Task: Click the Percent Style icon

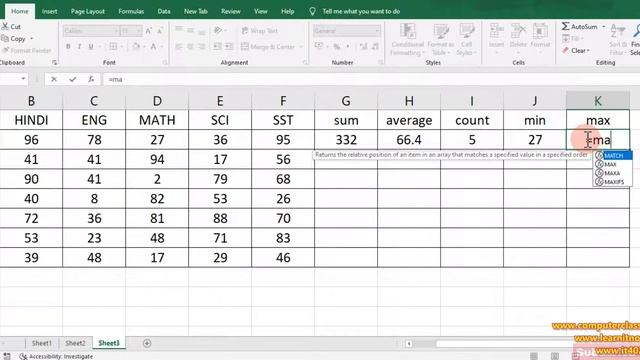Action: tap(336, 47)
